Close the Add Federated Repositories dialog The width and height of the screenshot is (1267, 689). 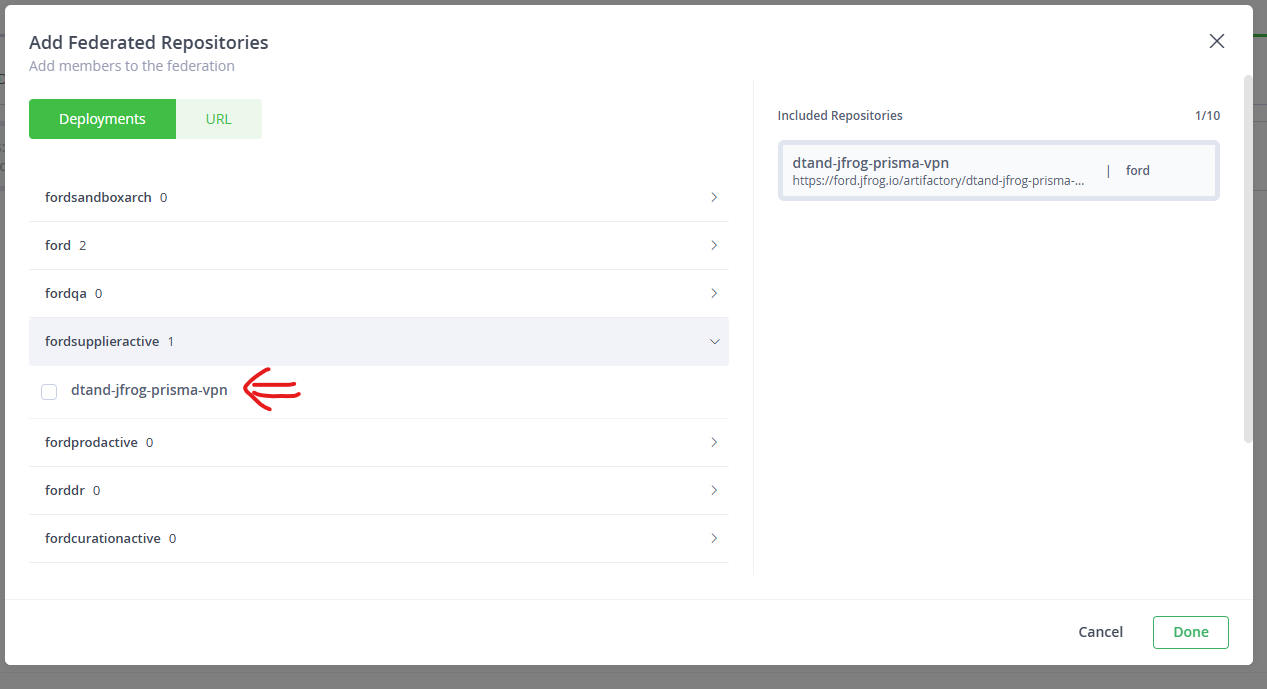(x=1216, y=41)
